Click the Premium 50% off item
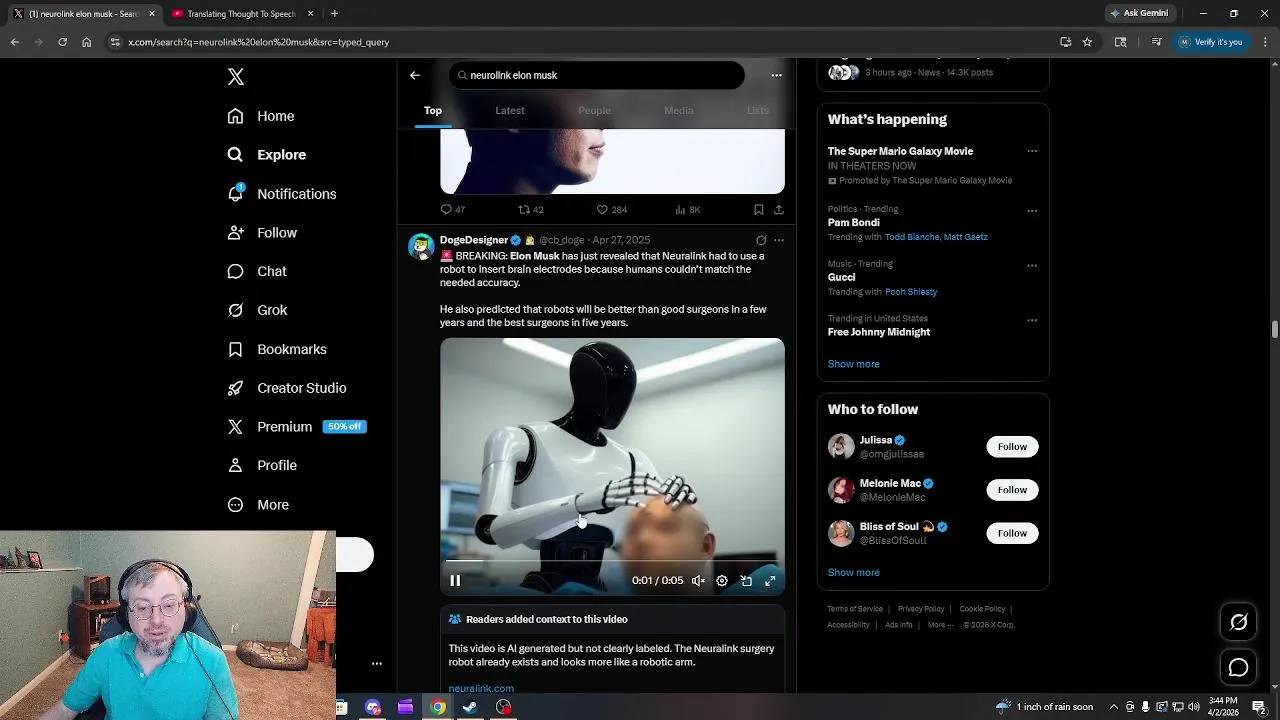 pyautogui.click(x=297, y=427)
